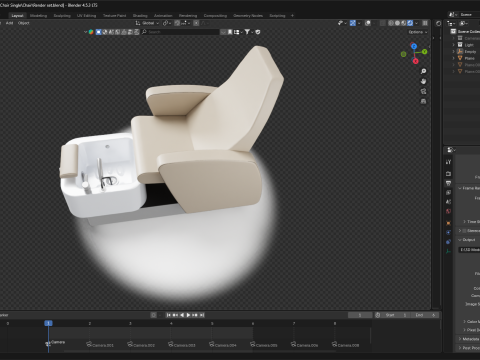This screenshot has width=480, height=360.
Task: Open the Render properties tab icon
Action: (448, 174)
